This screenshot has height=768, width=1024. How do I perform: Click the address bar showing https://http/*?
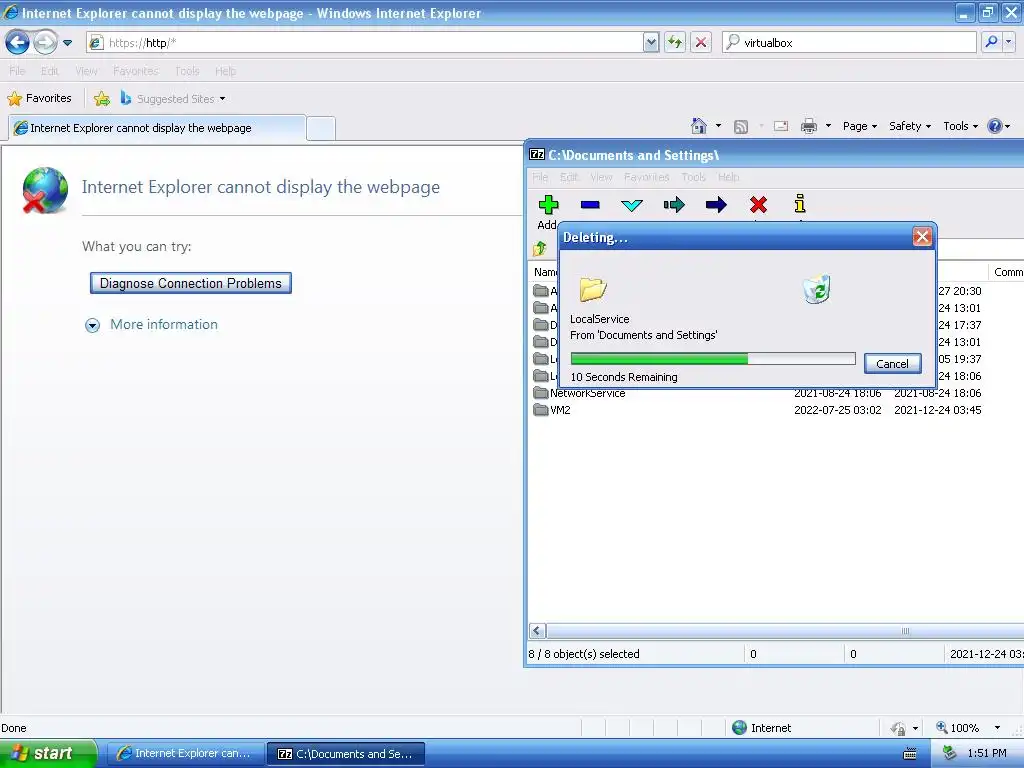364,43
